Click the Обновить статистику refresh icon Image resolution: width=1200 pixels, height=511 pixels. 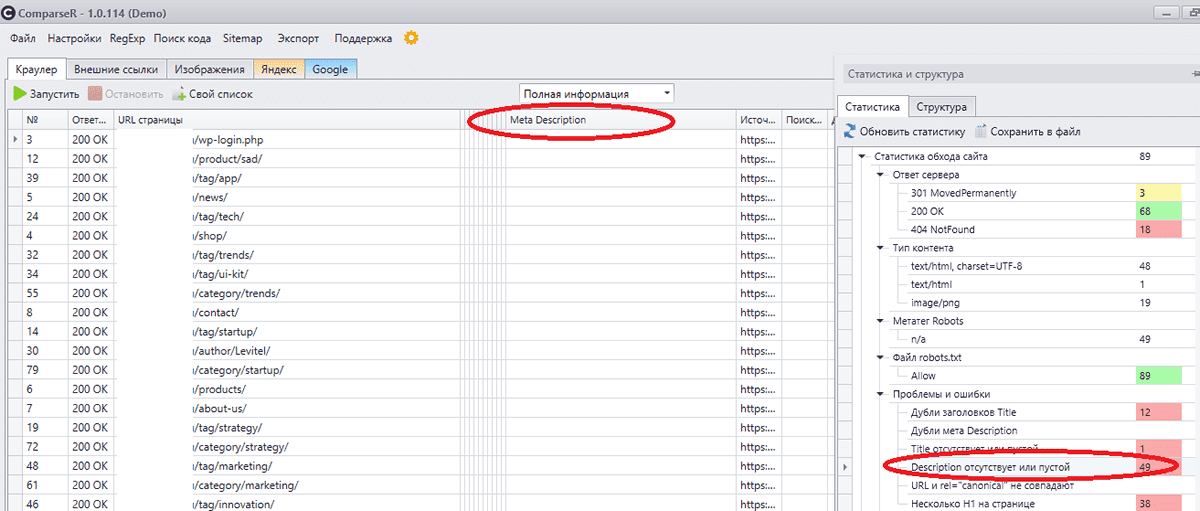pyautogui.click(x=851, y=131)
